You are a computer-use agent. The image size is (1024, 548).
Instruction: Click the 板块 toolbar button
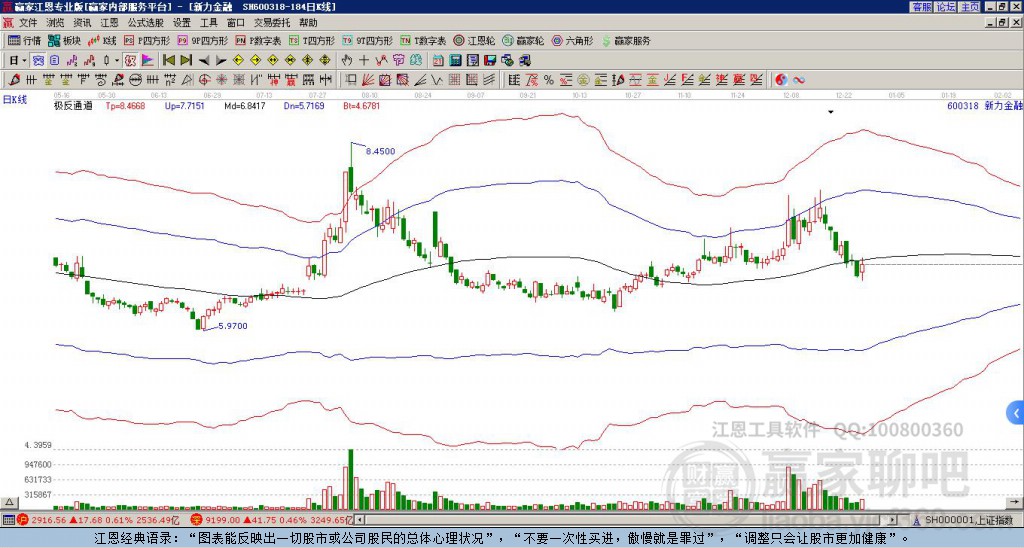click(64, 40)
